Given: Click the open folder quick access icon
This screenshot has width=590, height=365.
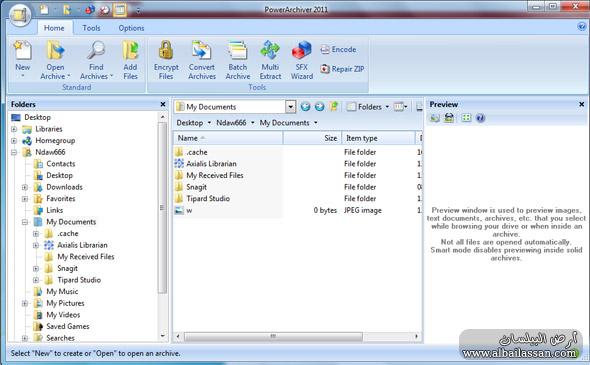Looking at the screenshot, I should 67,9.
